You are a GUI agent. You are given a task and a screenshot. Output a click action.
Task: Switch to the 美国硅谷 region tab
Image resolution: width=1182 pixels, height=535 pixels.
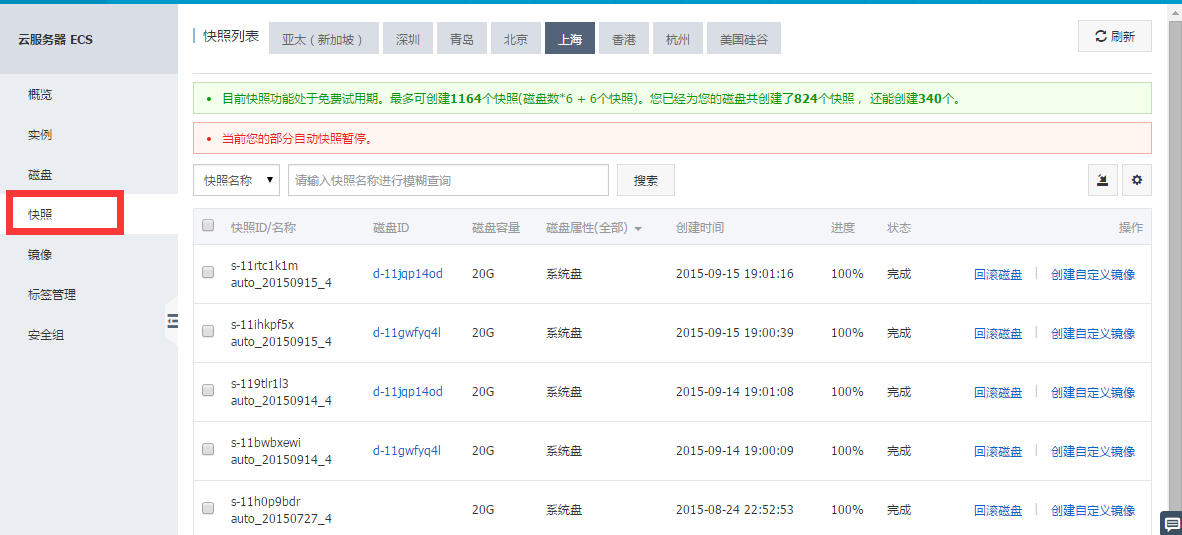coord(744,40)
